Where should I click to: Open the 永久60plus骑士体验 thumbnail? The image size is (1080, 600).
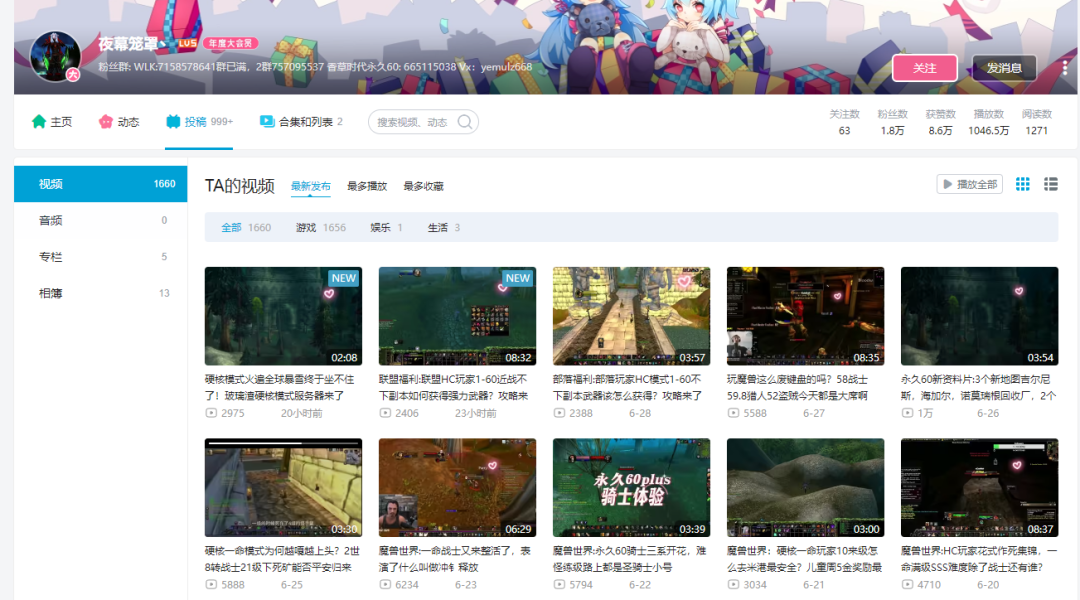pyautogui.click(x=632, y=488)
